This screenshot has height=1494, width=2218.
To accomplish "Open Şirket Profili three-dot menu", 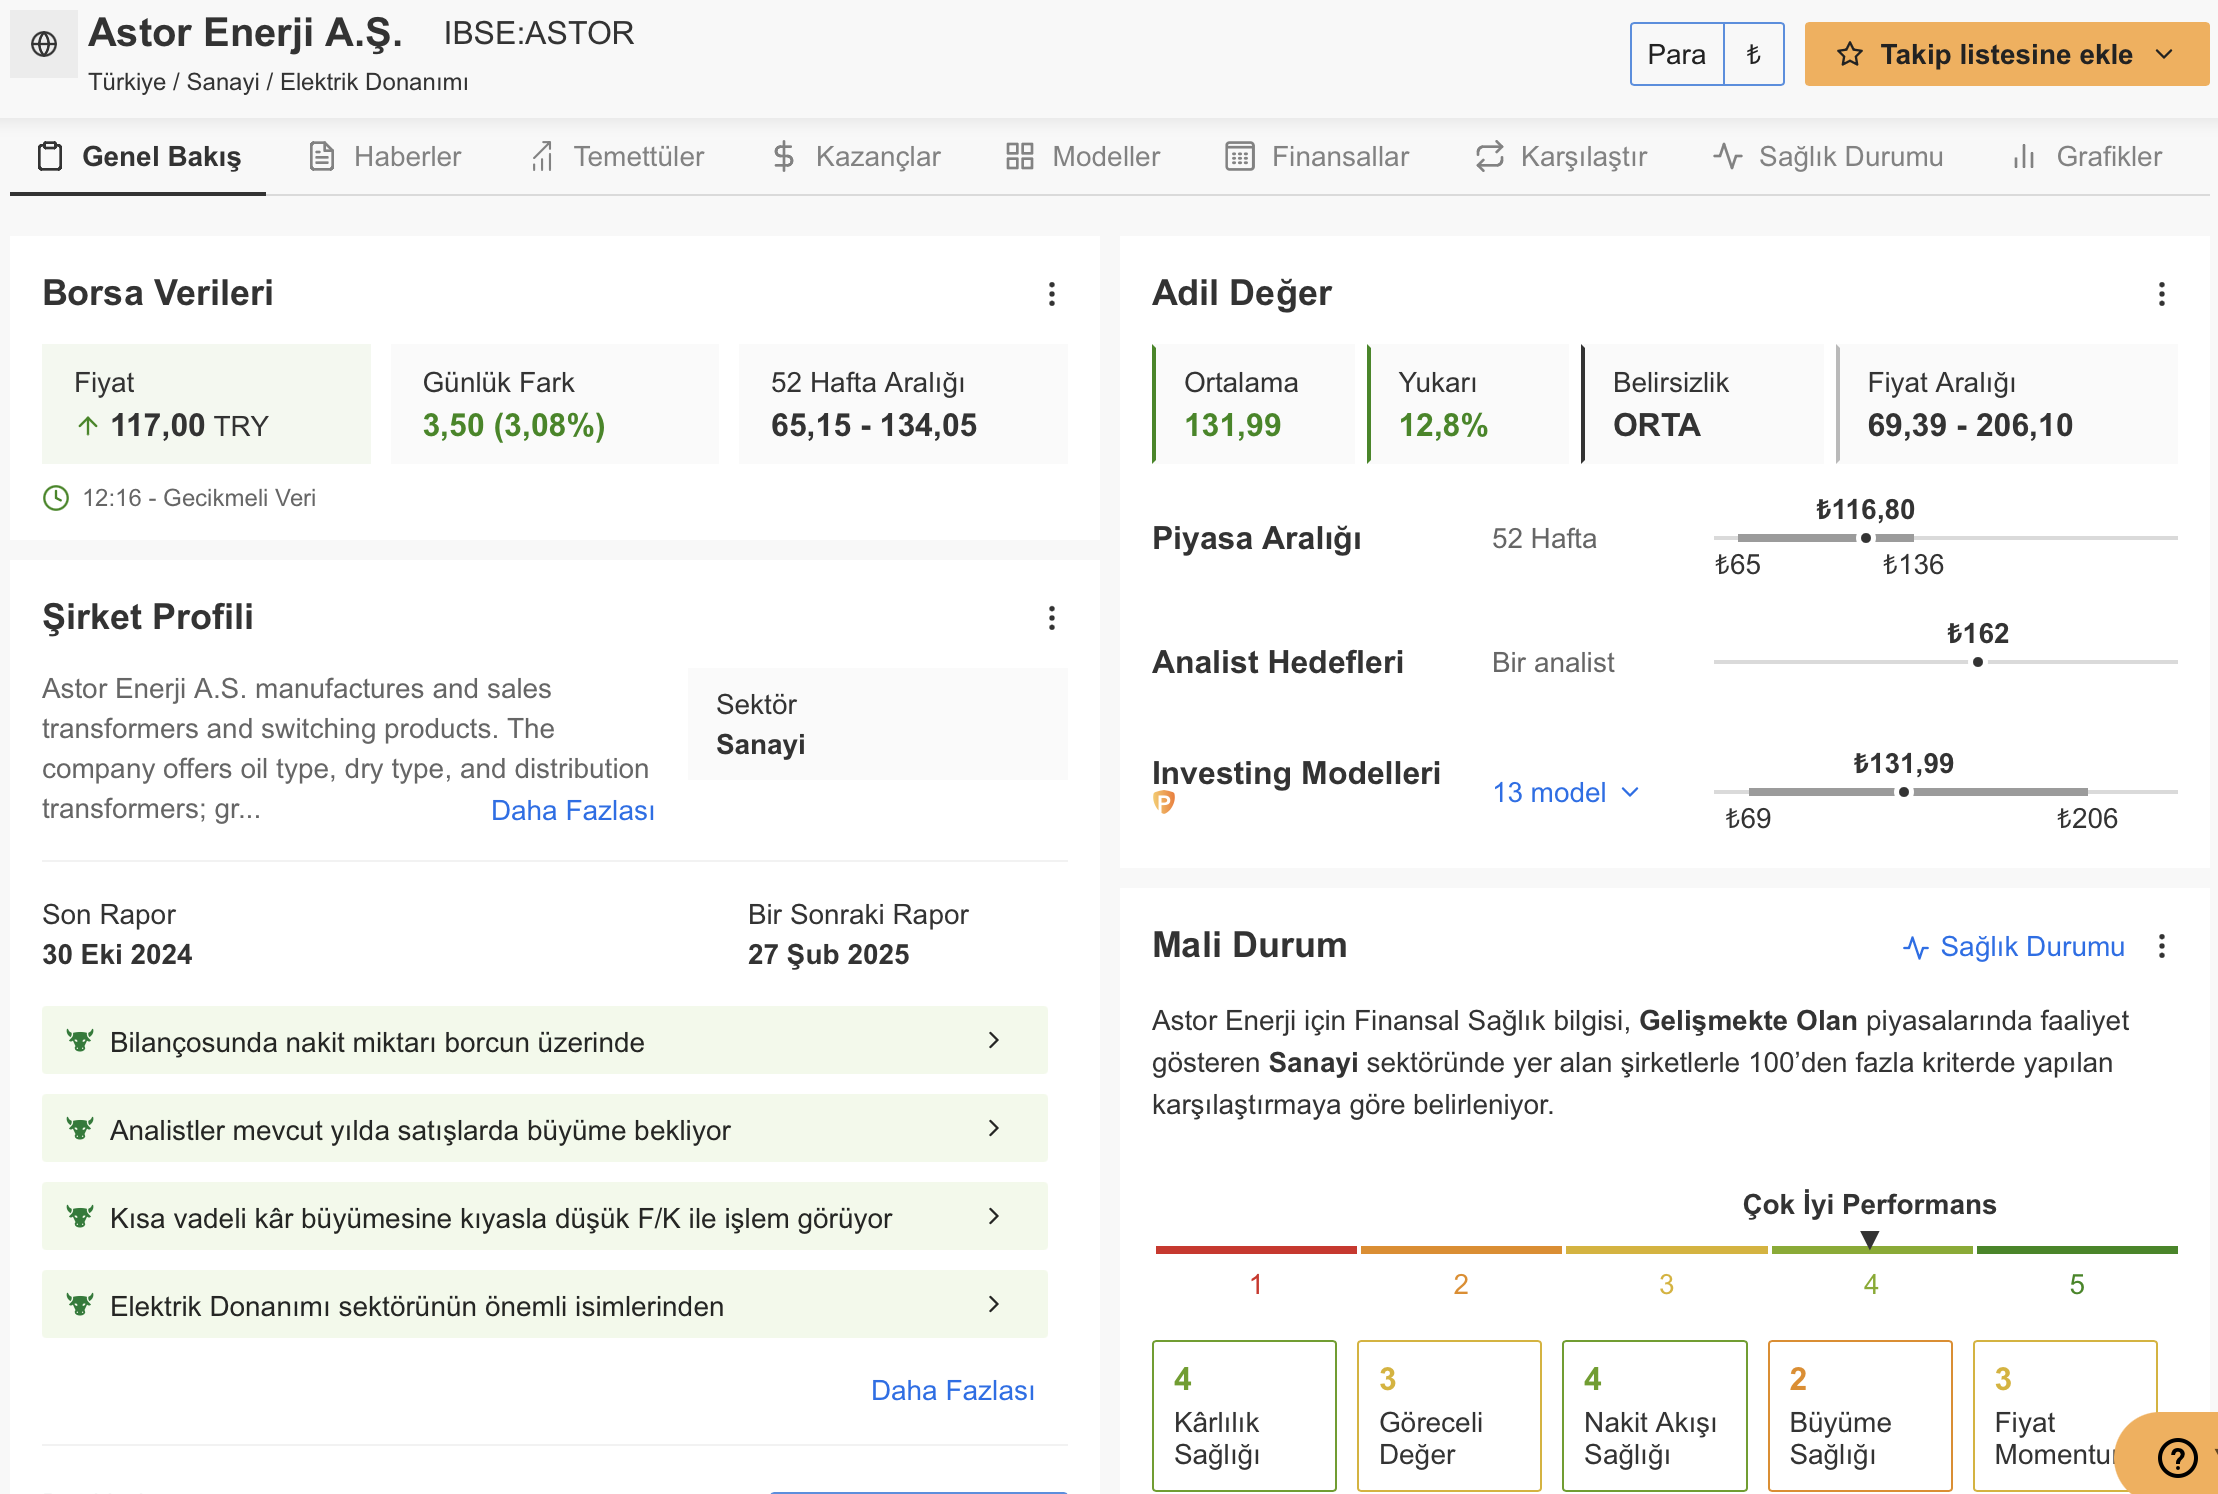I will click(x=1052, y=618).
